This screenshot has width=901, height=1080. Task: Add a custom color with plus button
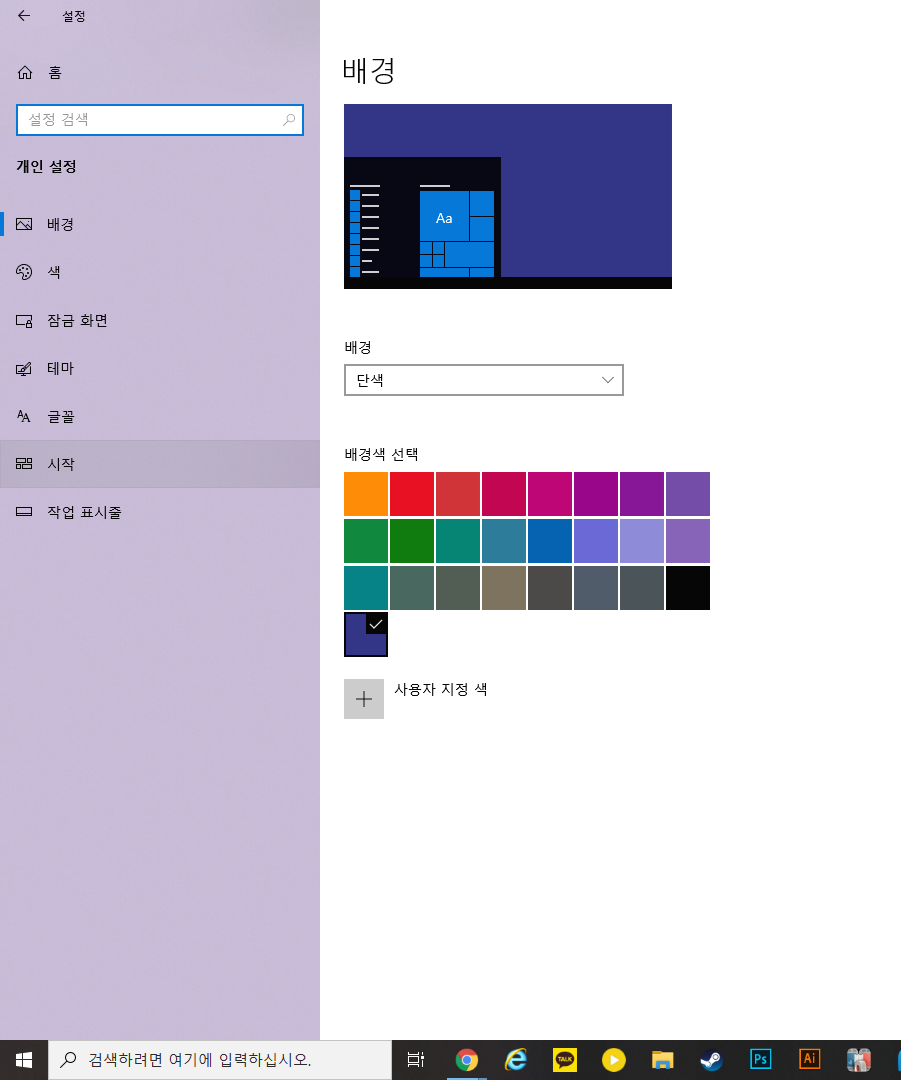pos(364,699)
